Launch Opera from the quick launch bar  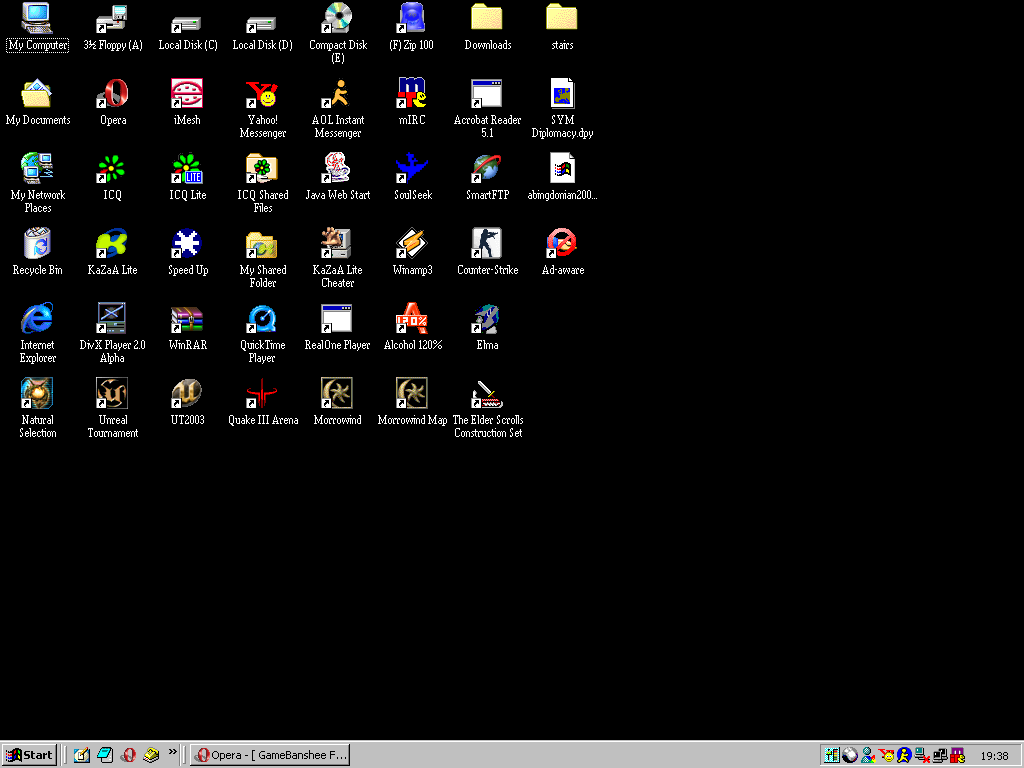click(x=128, y=755)
